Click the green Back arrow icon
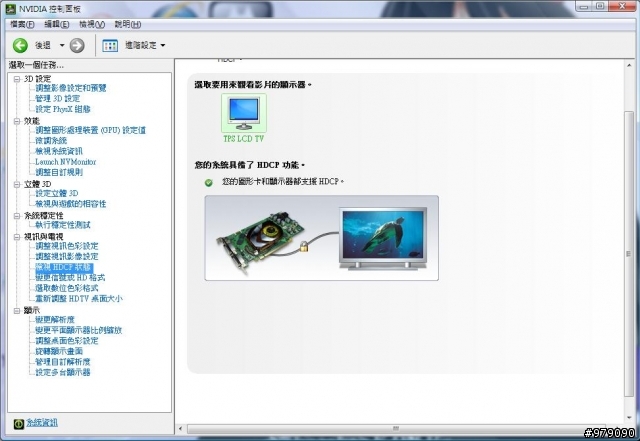This screenshot has height=441, width=640. [x=20, y=45]
